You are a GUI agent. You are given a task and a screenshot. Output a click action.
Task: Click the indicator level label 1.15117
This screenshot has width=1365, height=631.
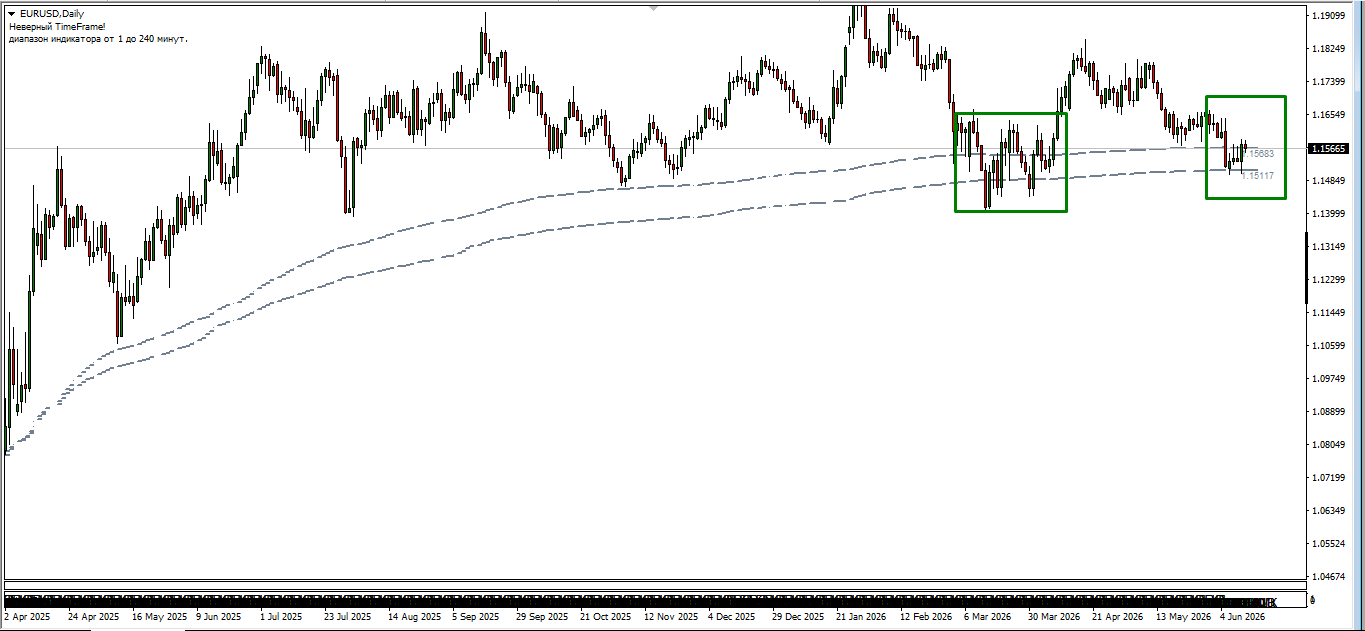point(1257,176)
